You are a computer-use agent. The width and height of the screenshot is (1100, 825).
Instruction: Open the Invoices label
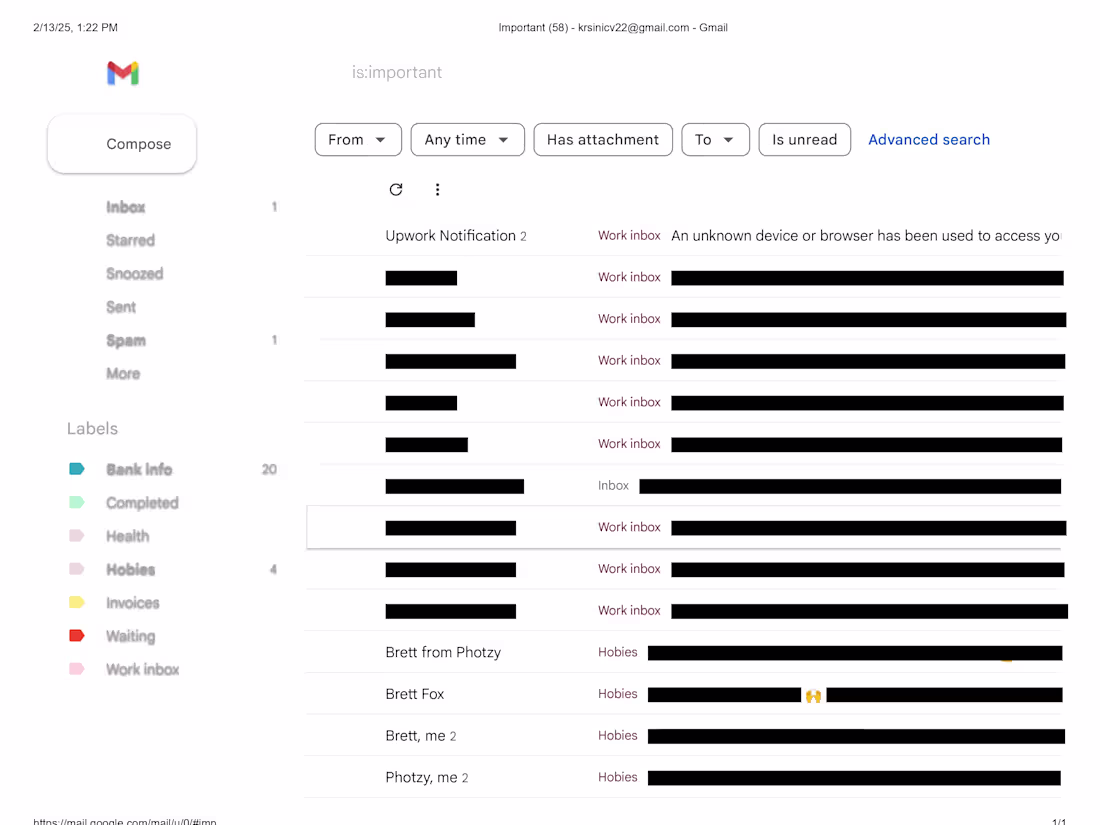[x=133, y=603]
